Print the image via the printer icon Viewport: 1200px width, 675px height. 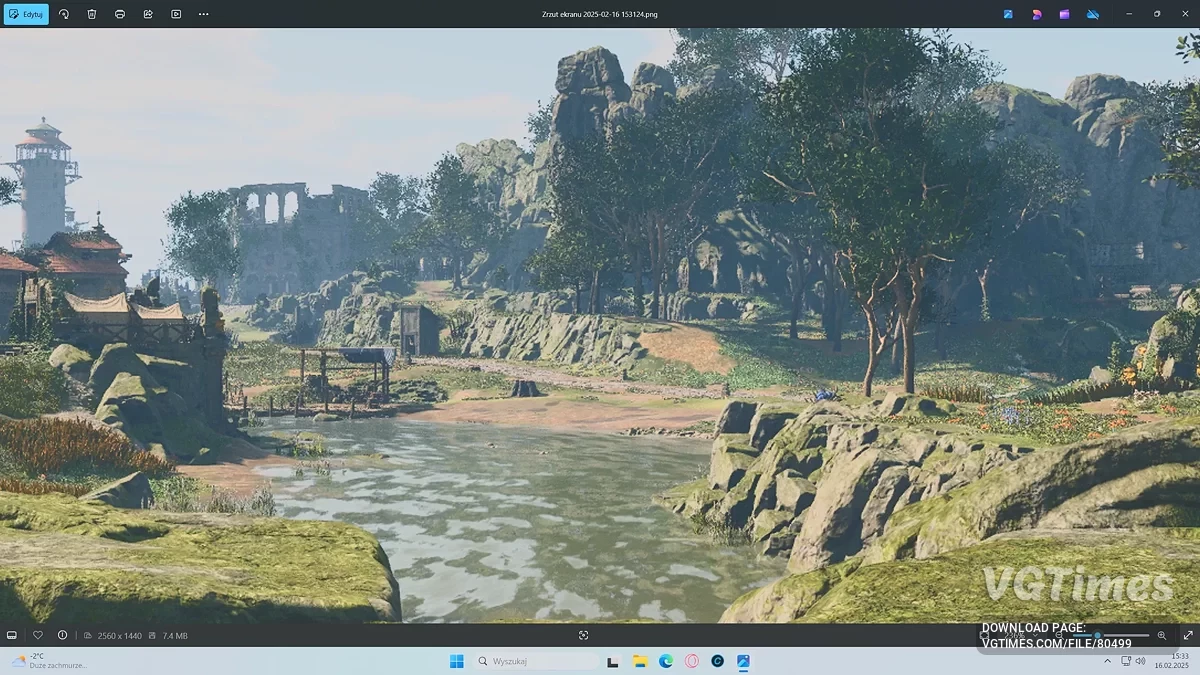[120, 14]
